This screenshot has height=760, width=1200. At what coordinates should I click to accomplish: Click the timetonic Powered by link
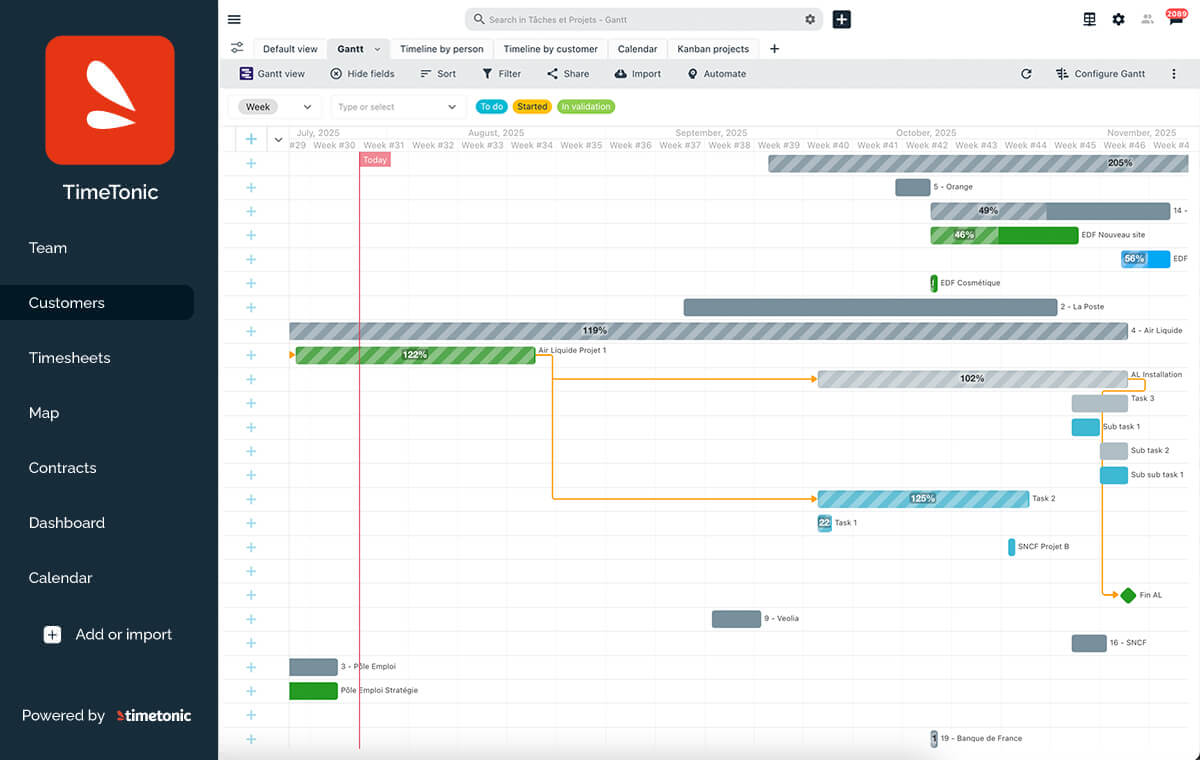(x=154, y=715)
